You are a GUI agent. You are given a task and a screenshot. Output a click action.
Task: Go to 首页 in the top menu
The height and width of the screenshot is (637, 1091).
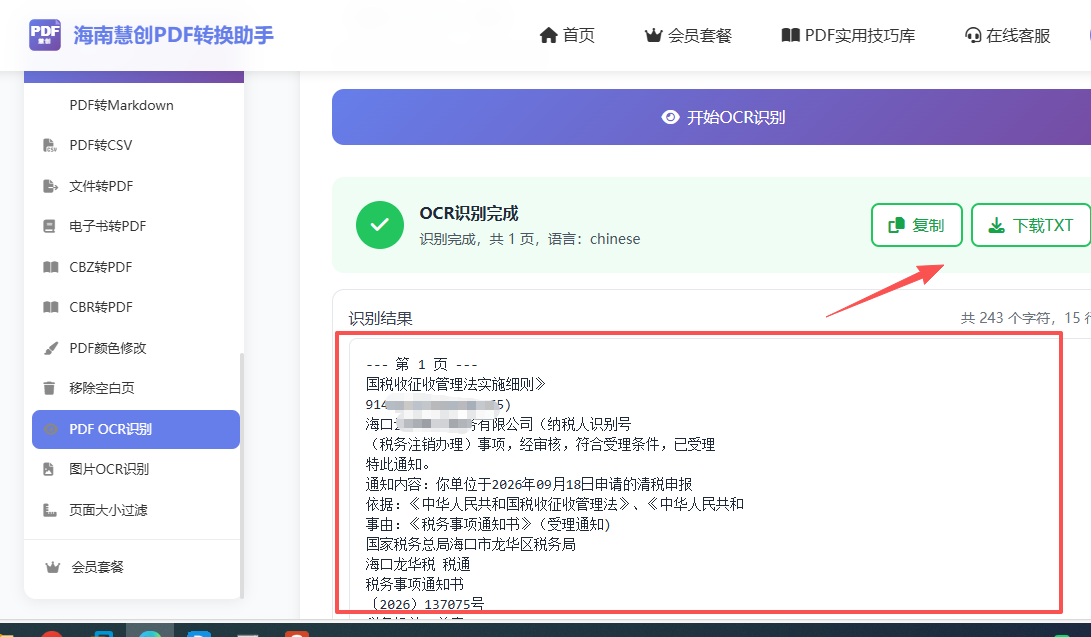(578, 35)
